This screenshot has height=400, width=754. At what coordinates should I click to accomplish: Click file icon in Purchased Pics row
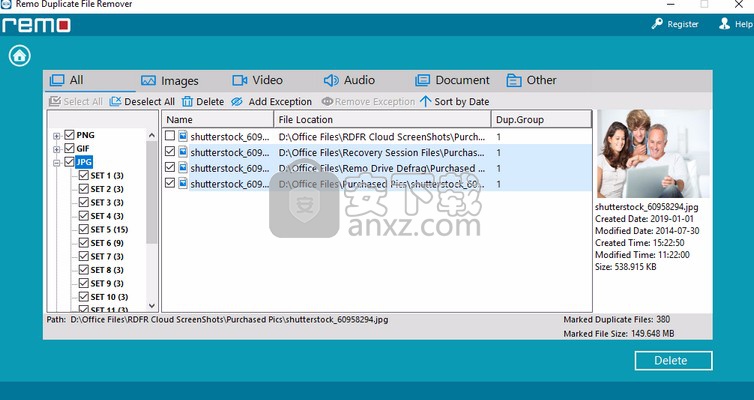pyautogui.click(x=183, y=183)
